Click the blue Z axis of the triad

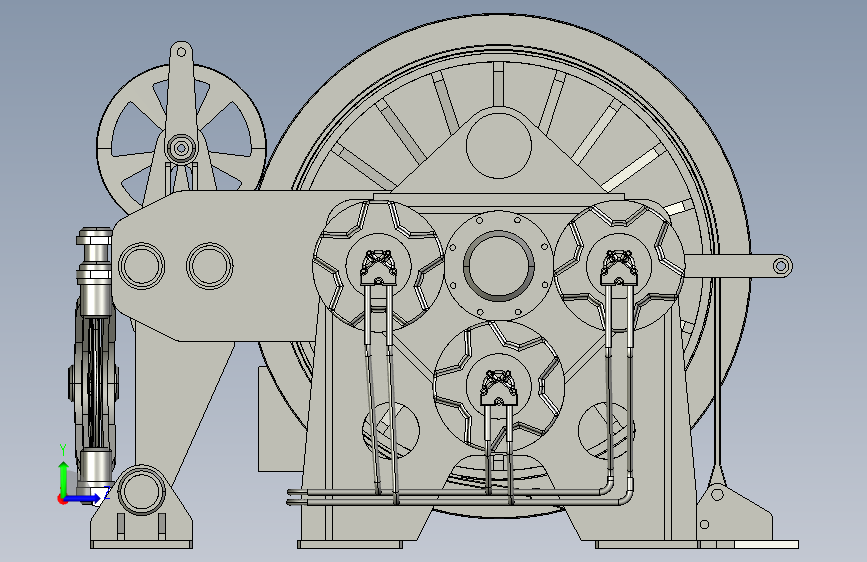coord(83,498)
